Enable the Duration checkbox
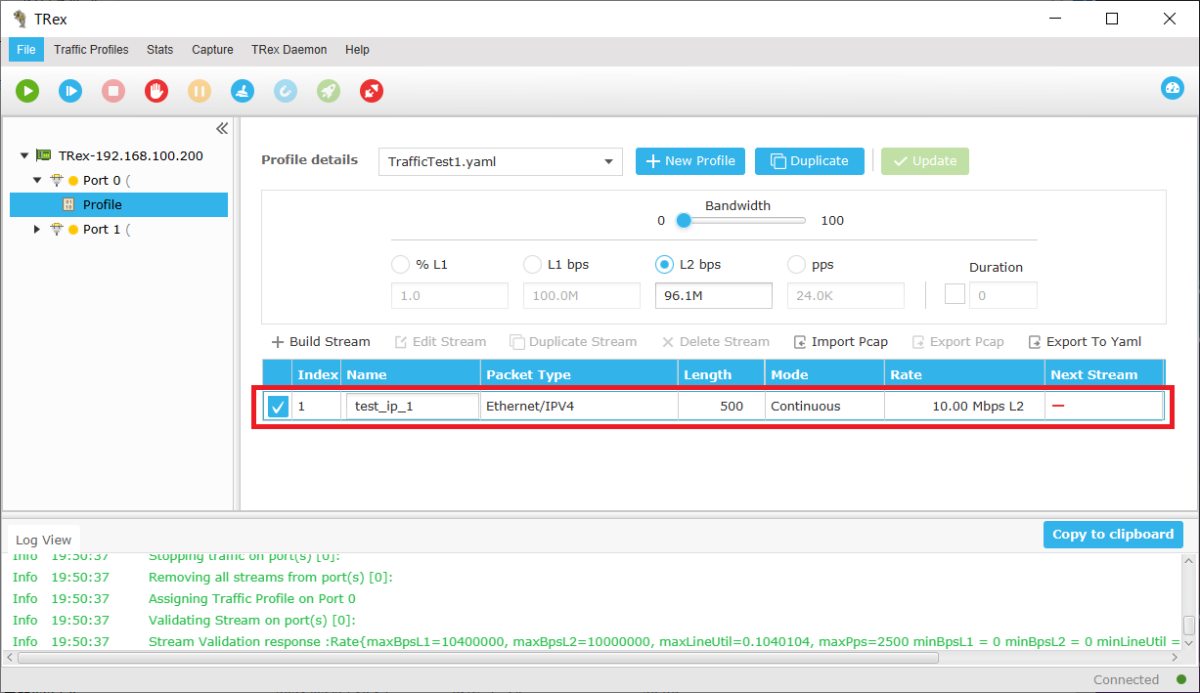The image size is (1200, 693). (955, 295)
